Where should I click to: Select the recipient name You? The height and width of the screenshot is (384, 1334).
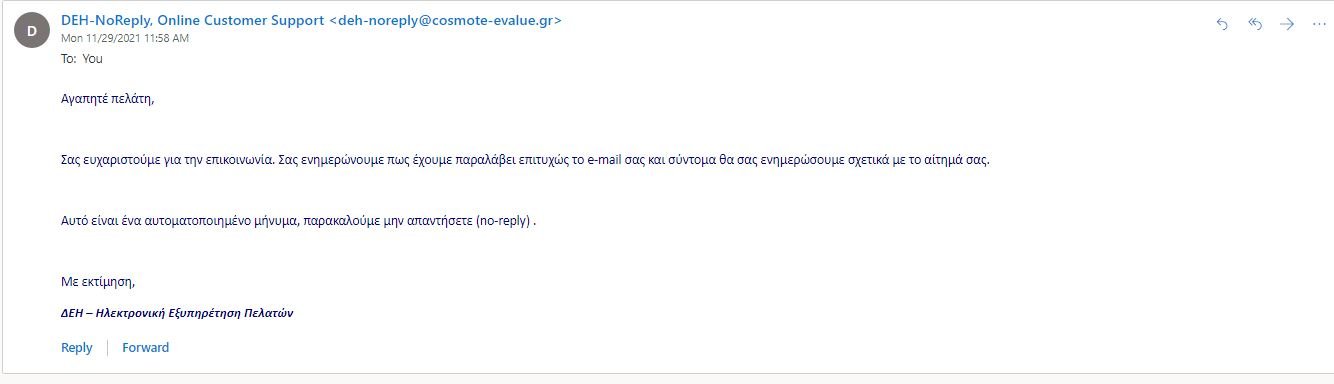tap(93, 59)
